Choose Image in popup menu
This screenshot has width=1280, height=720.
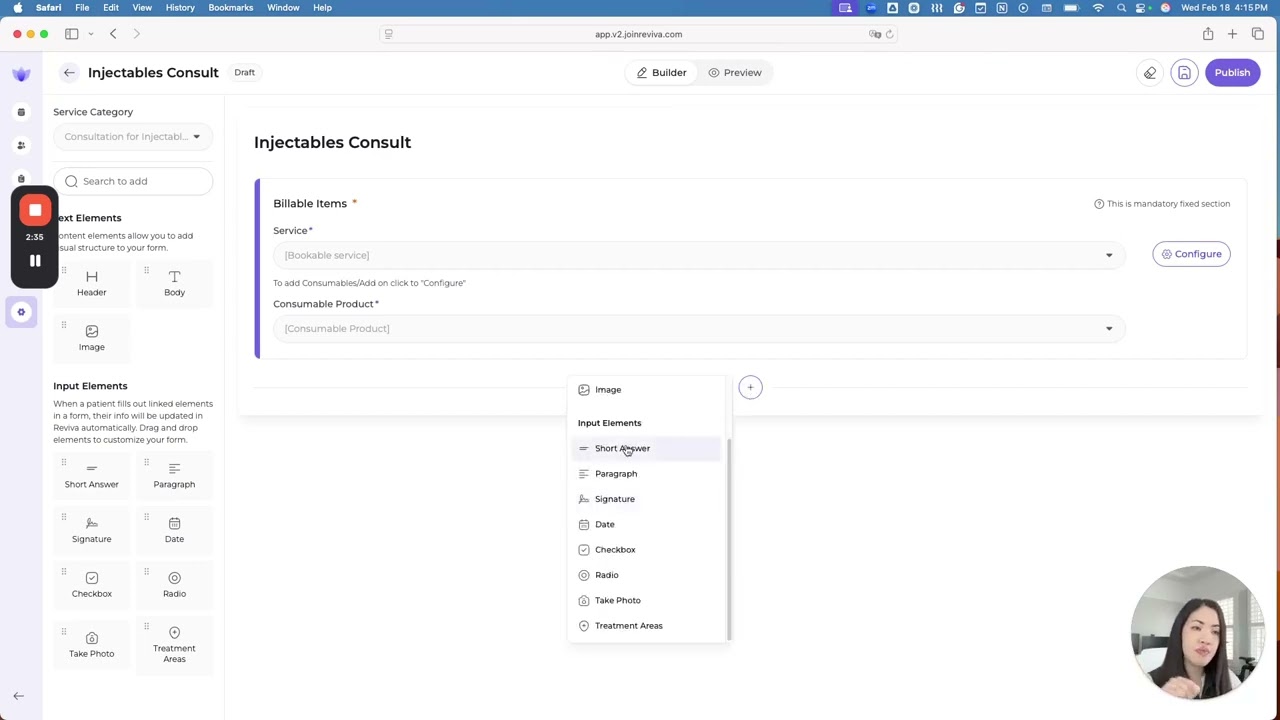647,389
